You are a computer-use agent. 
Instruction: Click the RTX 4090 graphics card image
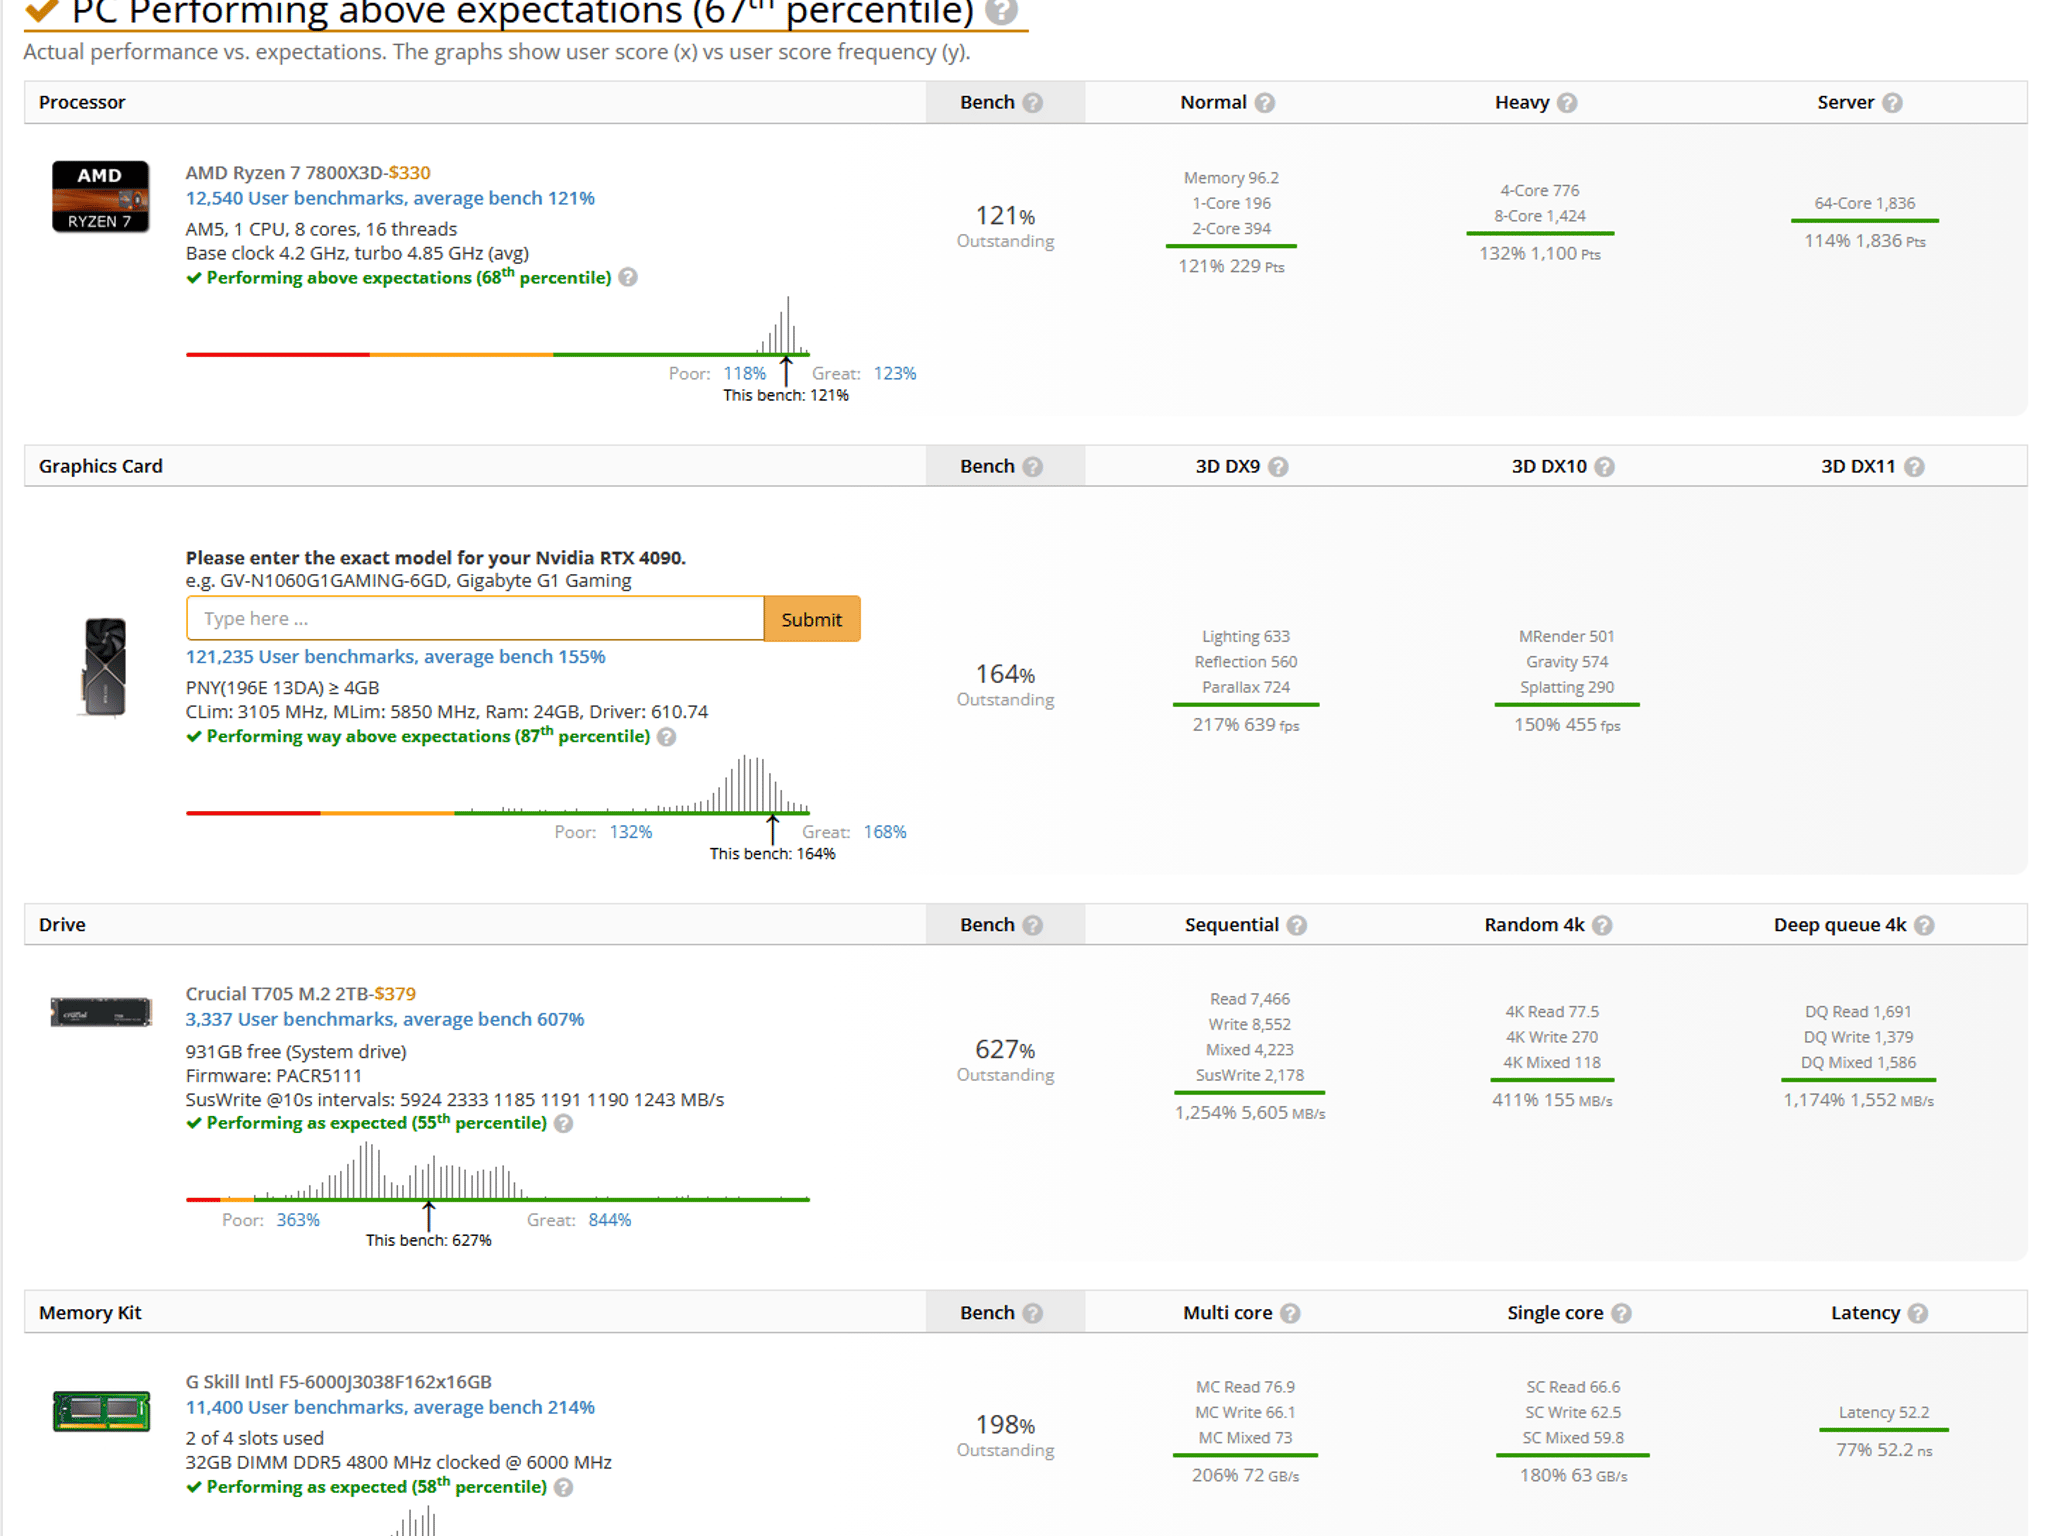[104, 667]
